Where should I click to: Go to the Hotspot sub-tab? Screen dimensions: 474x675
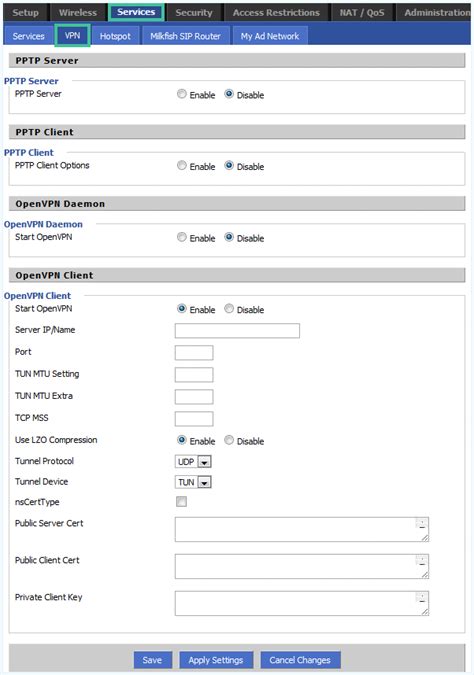(115, 36)
